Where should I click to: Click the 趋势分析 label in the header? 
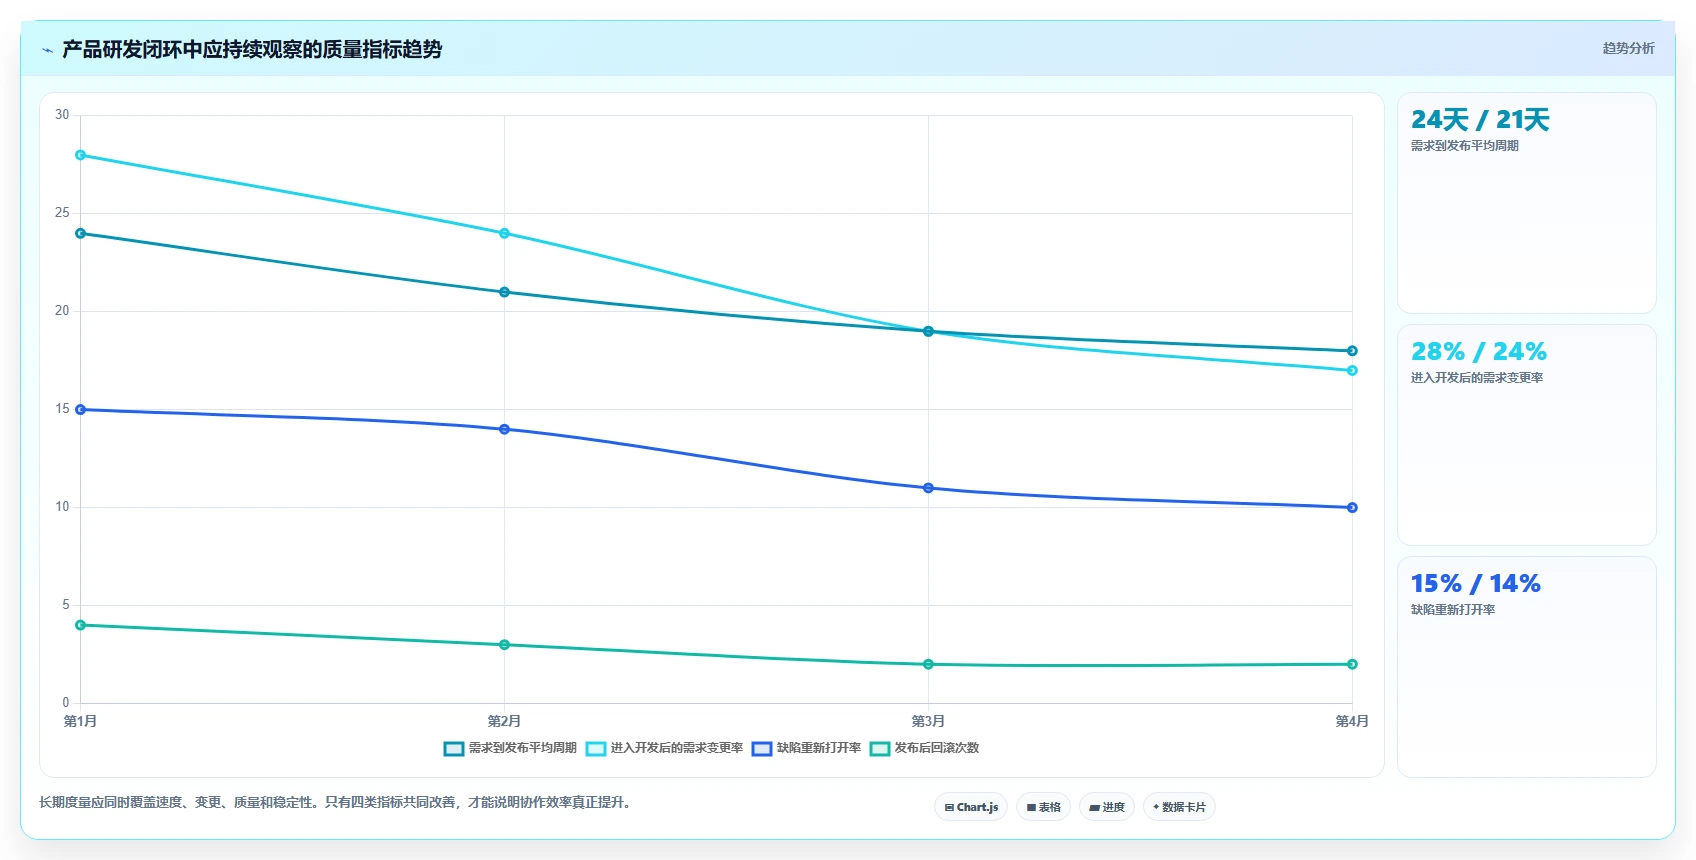pos(1628,48)
